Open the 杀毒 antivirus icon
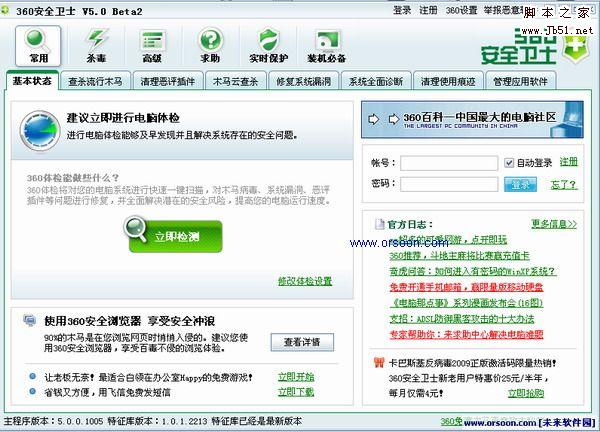 click(x=96, y=45)
